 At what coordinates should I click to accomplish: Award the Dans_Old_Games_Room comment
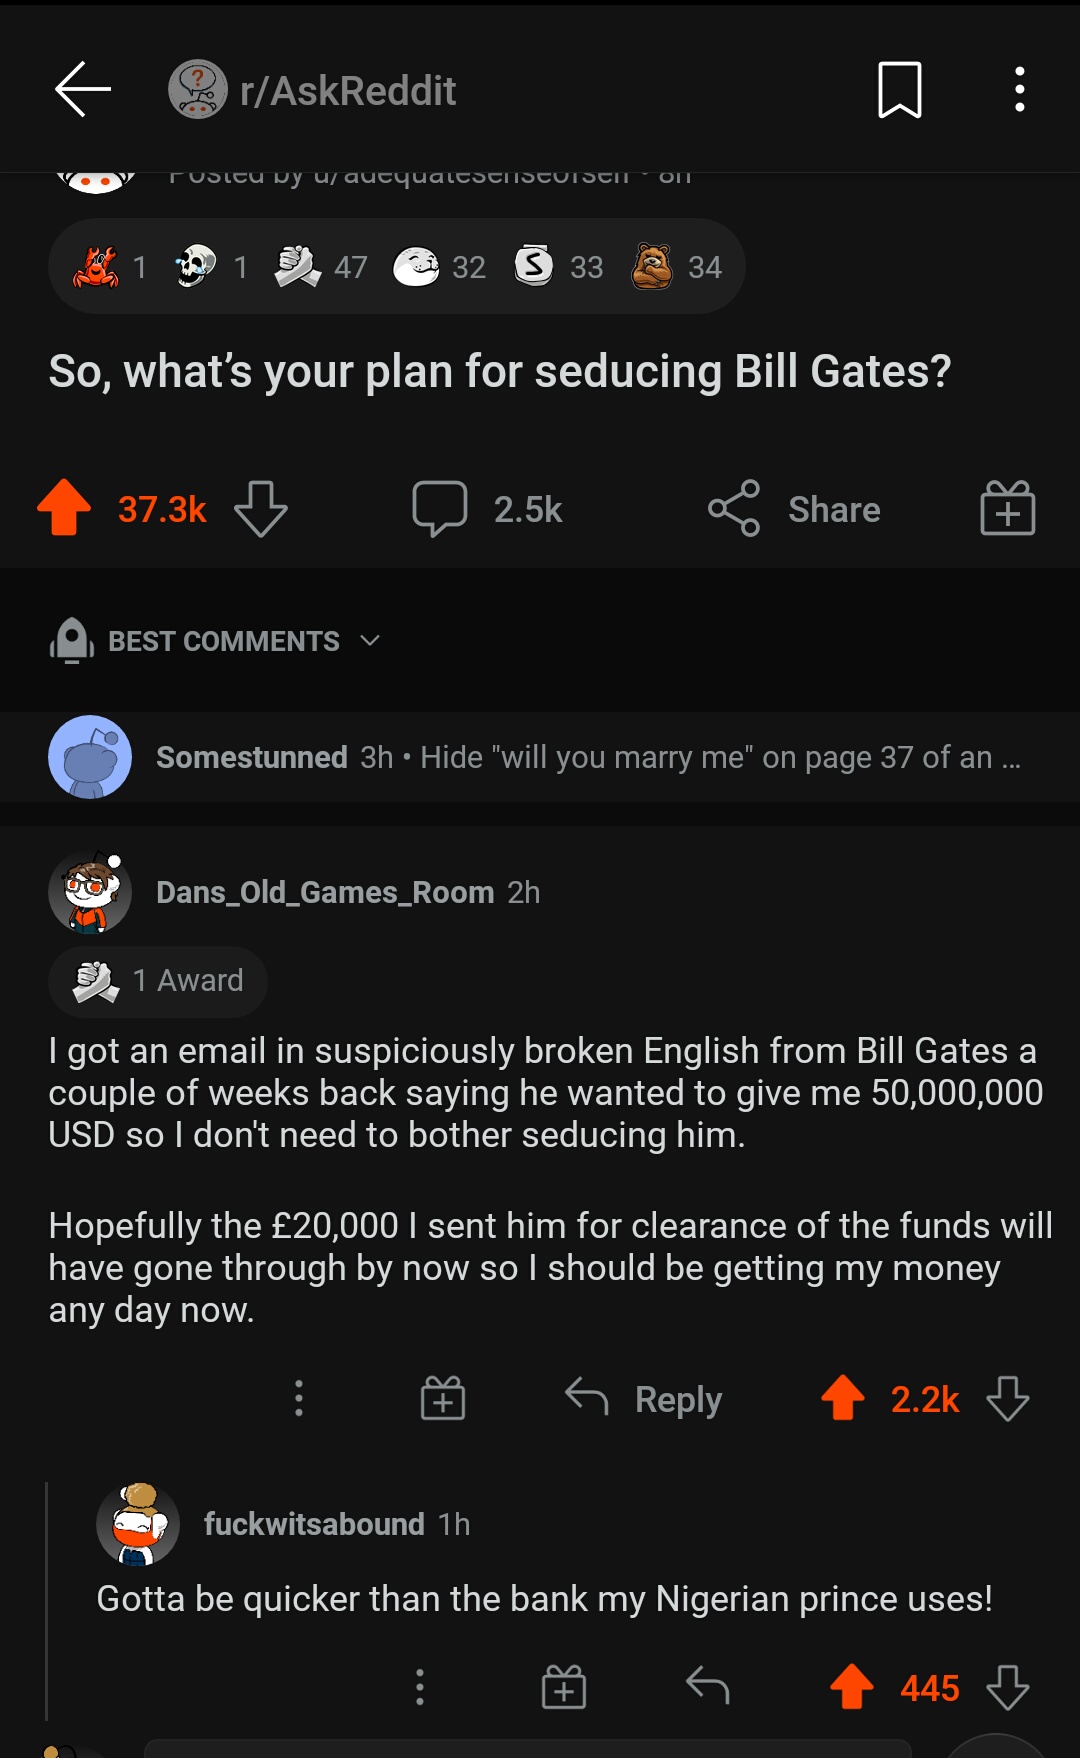click(443, 1398)
